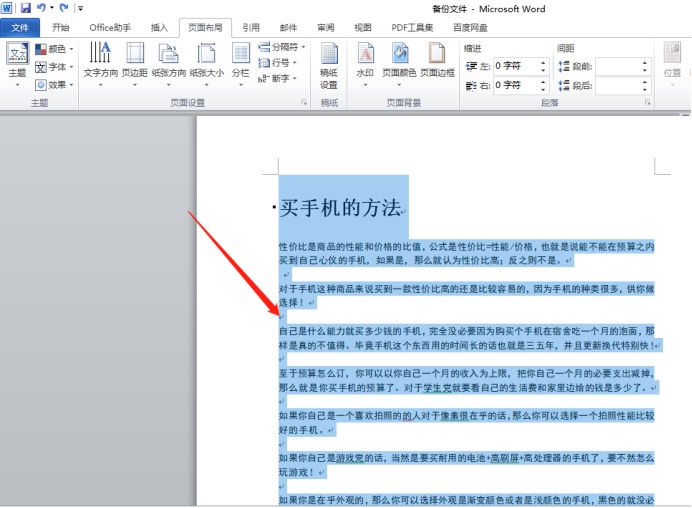Click the underlined word 游戏党

coord(350,458)
